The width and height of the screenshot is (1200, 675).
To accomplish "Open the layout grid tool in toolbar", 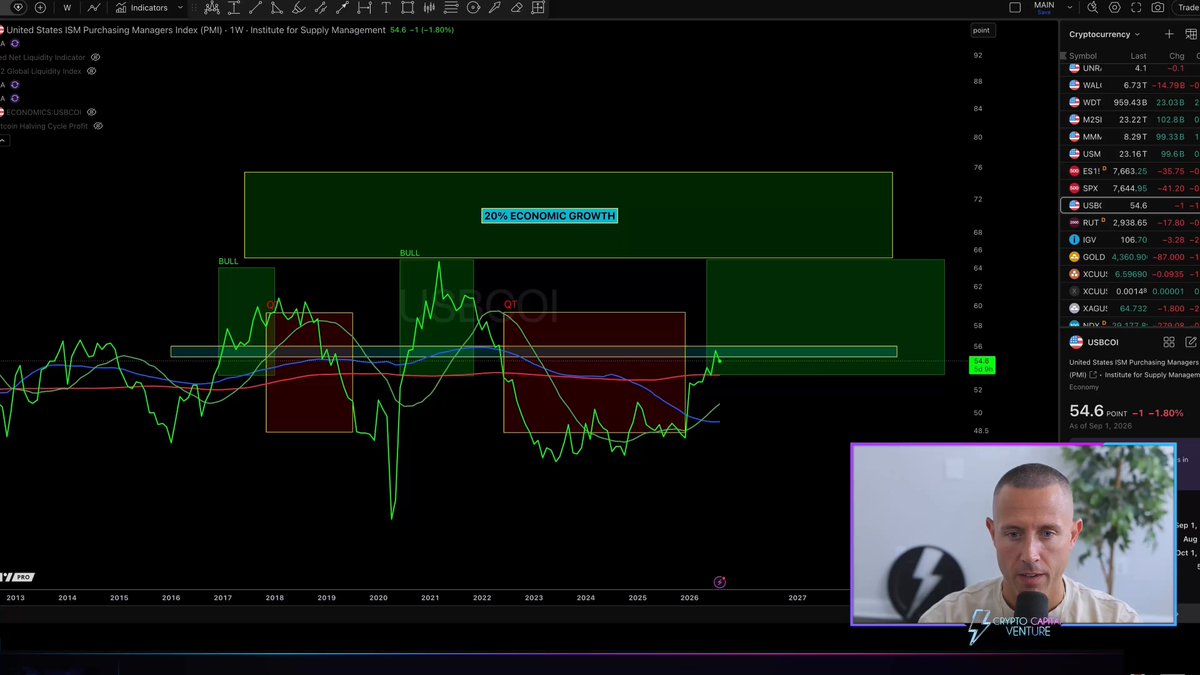I will 538,7.
